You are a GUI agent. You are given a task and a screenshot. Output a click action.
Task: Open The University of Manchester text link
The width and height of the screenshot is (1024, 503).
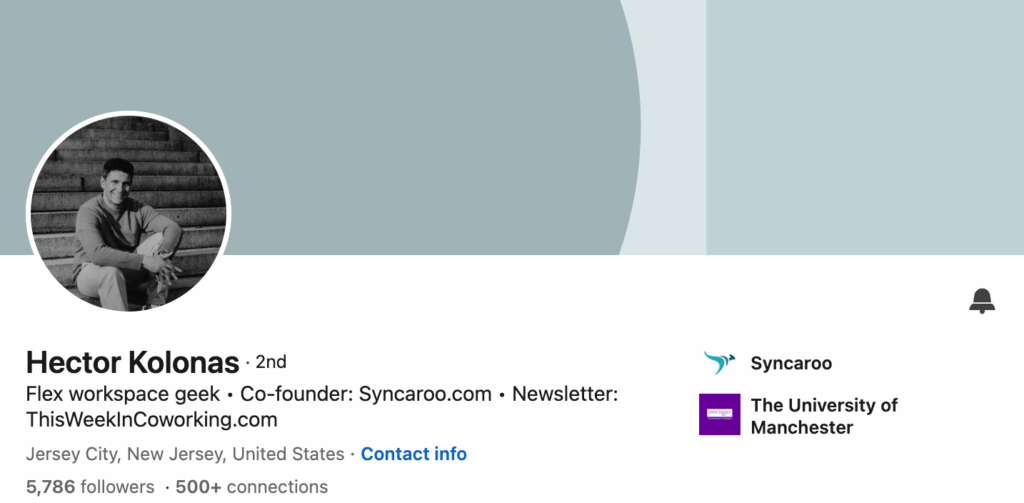pos(824,416)
